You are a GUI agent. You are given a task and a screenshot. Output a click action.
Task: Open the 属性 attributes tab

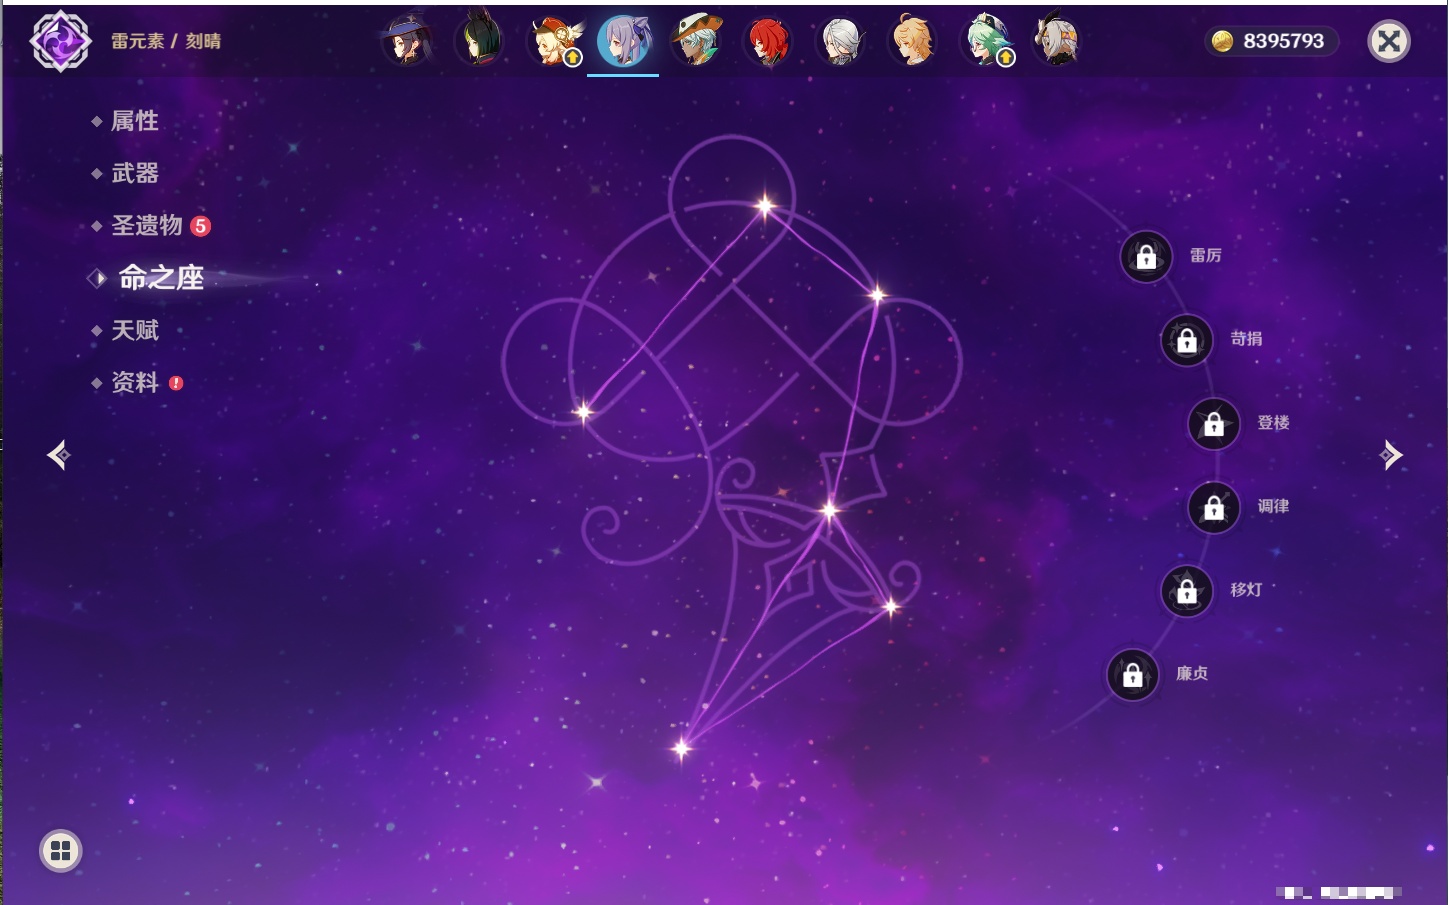tap(134, 121)
